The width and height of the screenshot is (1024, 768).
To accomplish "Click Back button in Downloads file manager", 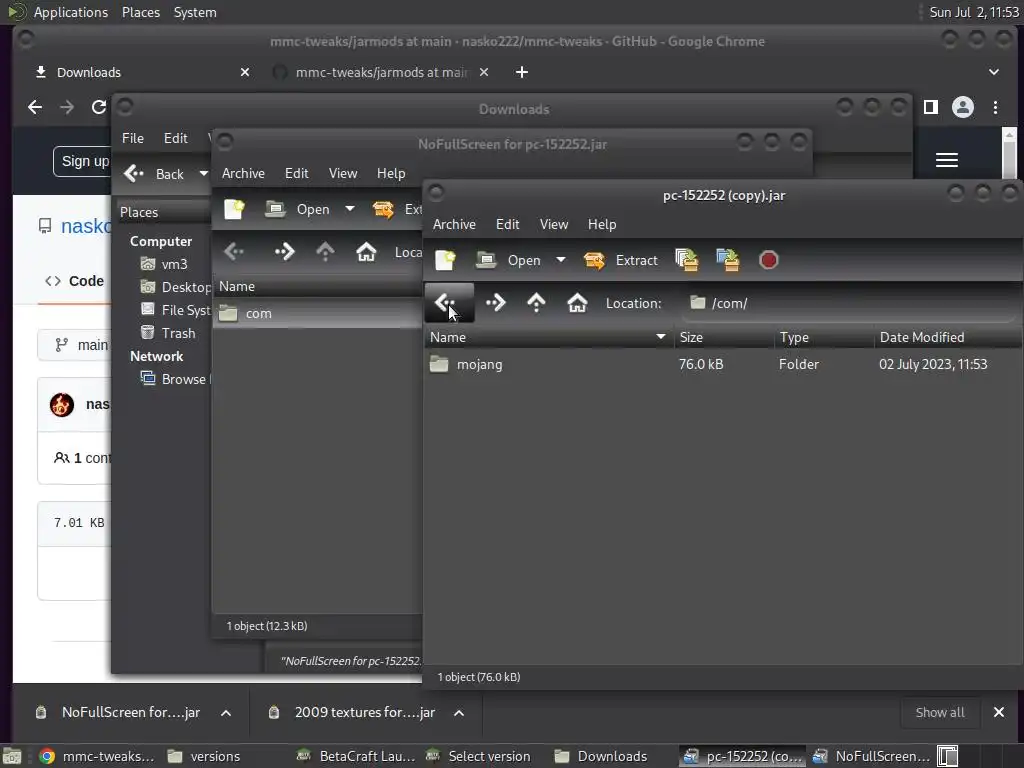I will tap(155, 174).
